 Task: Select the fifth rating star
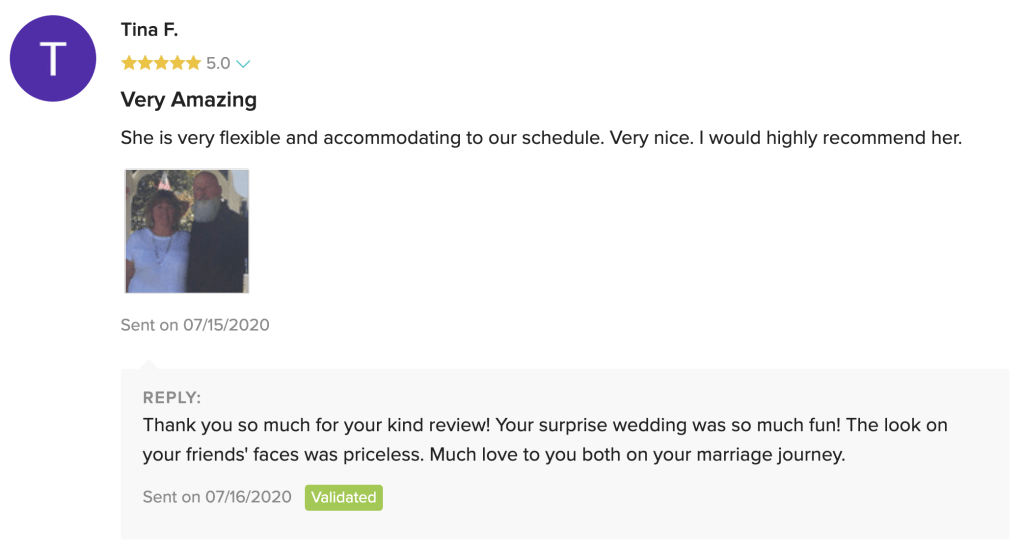(193, 64)
